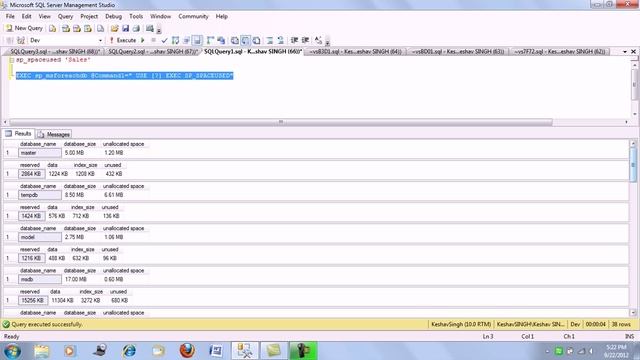Open the Analysis Services DMX Query icon
Screen dimensions: 640x360
(x=76, y=28)
